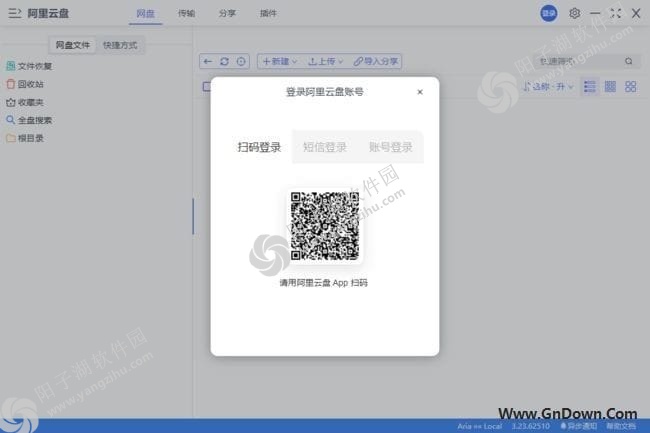The width and height of the screenshot is (650, 433).
Task: Click the splitter handle between sidebar and file list
Action: (x=193, y=216)
